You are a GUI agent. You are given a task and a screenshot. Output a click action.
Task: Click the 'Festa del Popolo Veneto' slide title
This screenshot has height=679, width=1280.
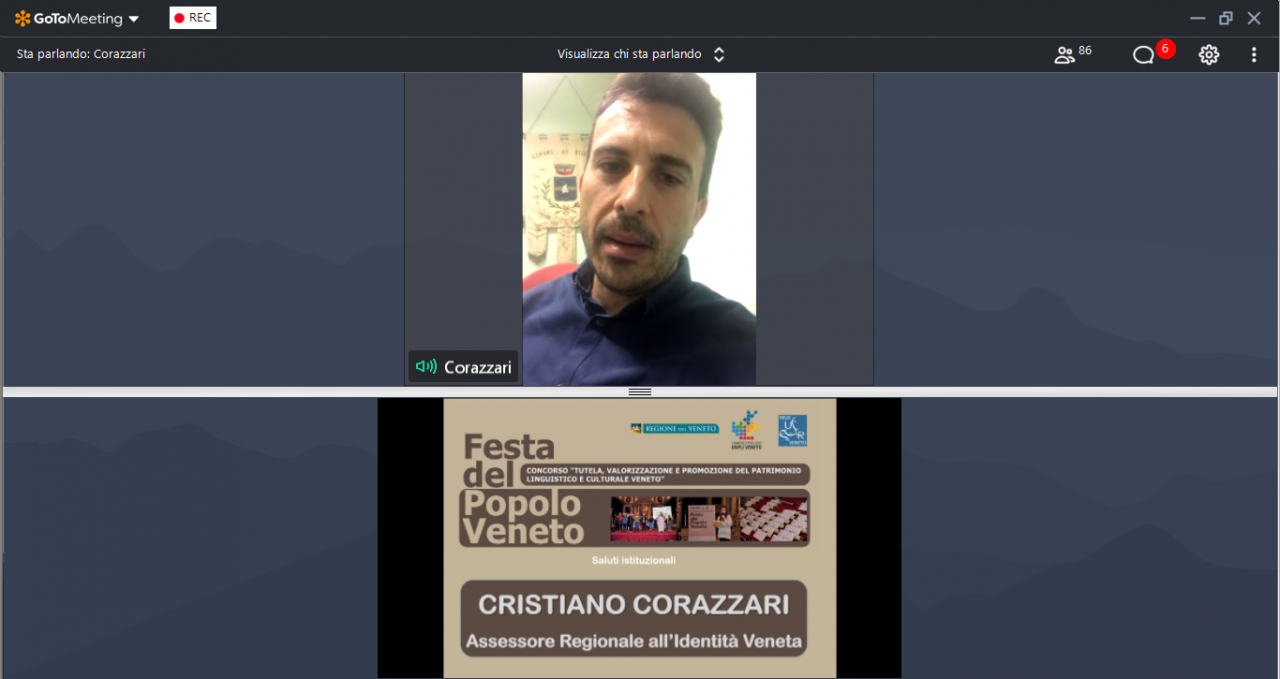point(520,489)
